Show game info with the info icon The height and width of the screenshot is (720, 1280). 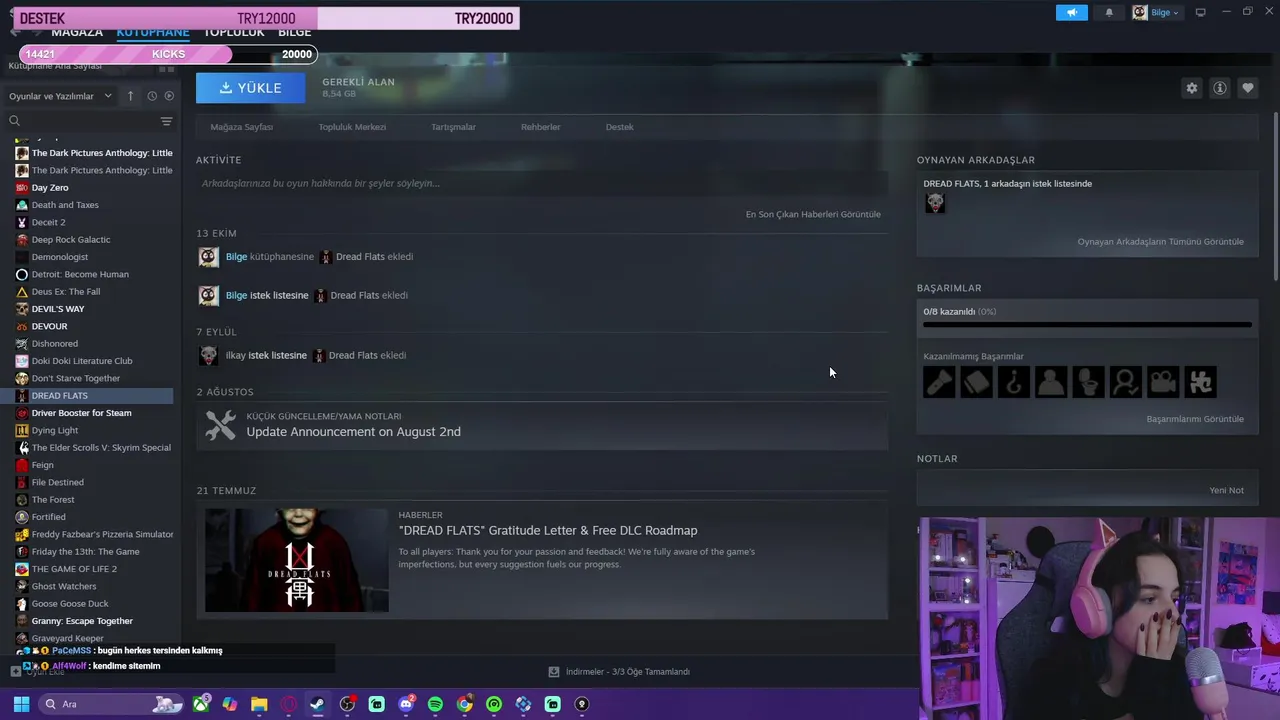(1220, 88)
